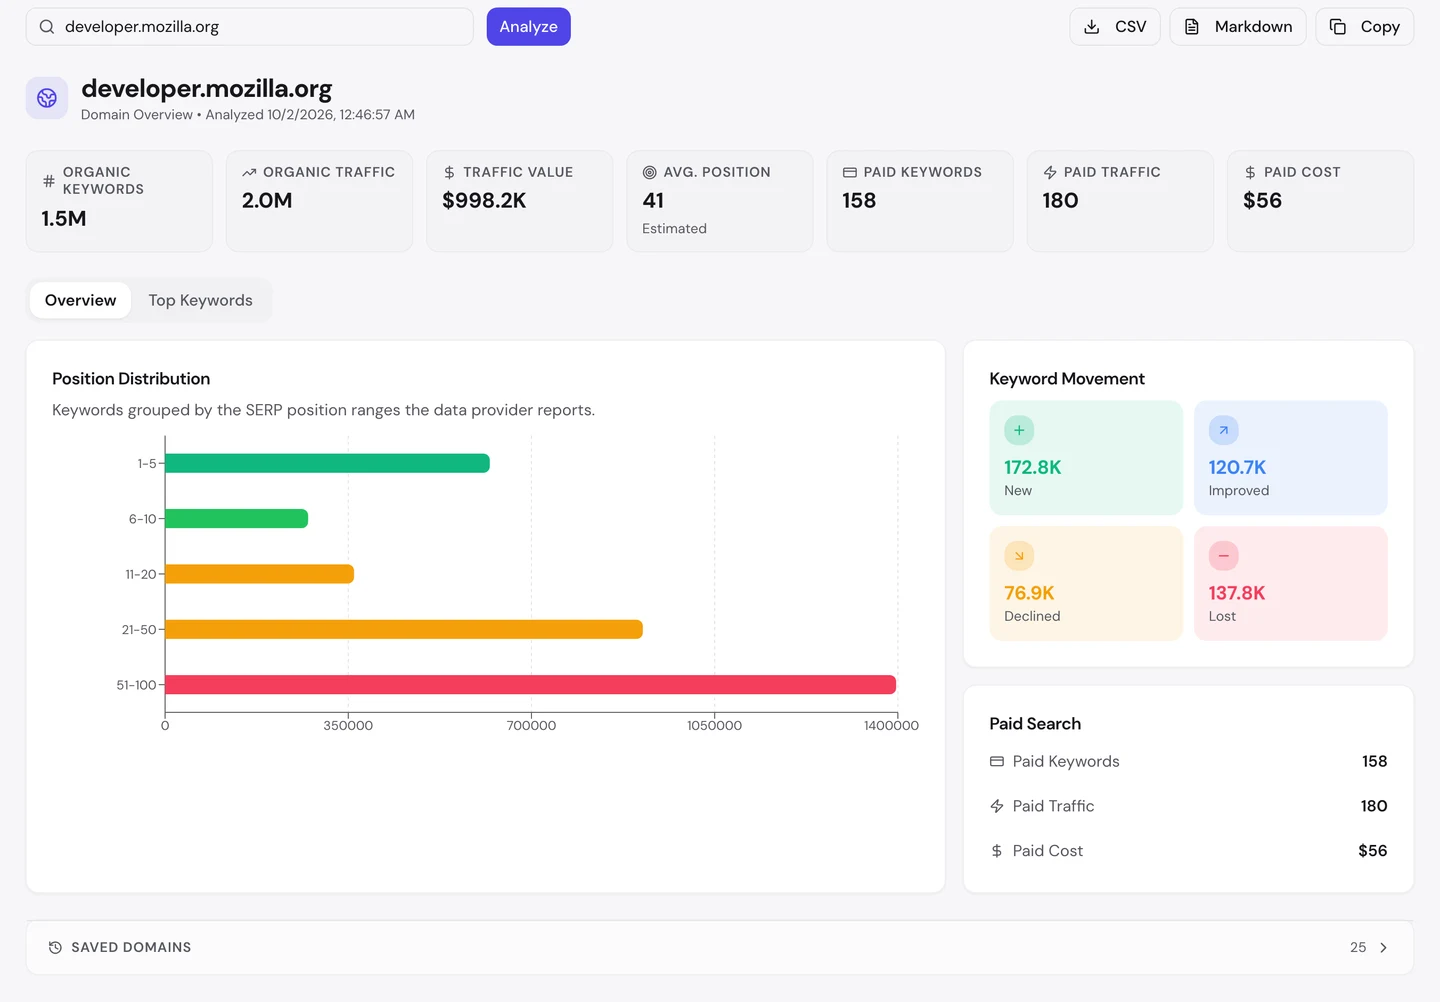Click the document icon on Markdown button
The height and width of the screenshot is (1002, 1440).
[x=1192, y=27]
